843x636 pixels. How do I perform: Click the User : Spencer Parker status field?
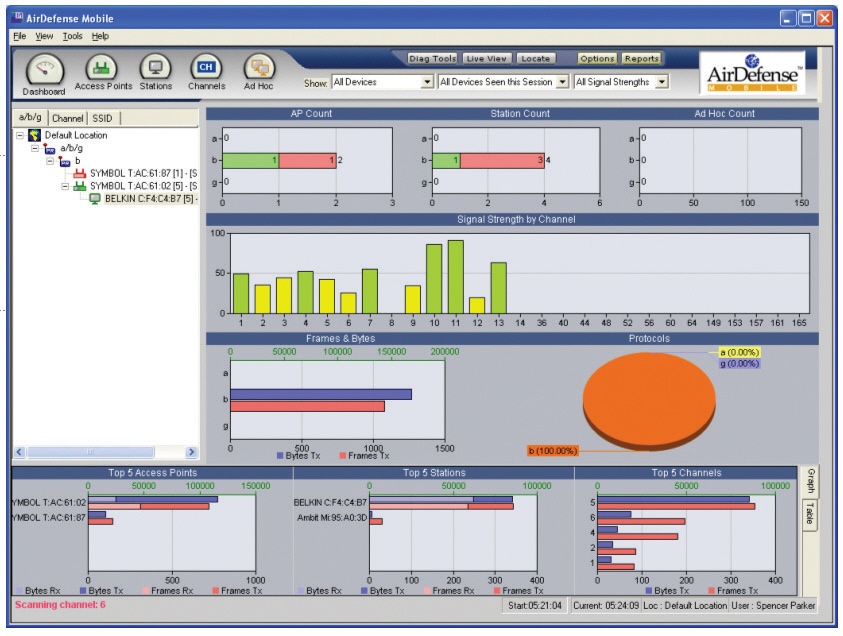click(x=773, y=605)
